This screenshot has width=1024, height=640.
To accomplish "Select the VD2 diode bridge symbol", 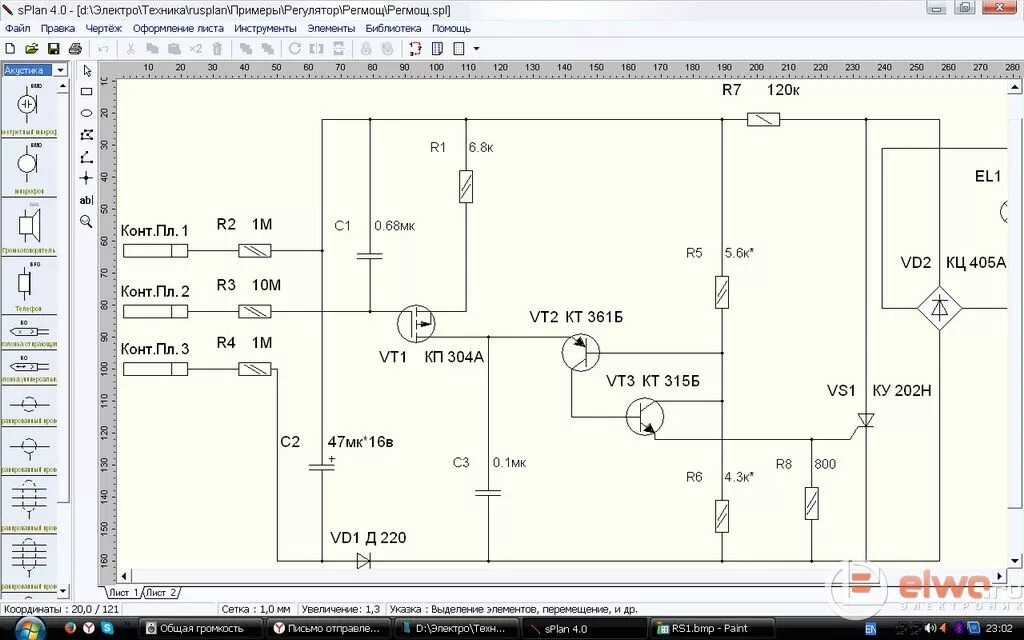I will point(939,308).
